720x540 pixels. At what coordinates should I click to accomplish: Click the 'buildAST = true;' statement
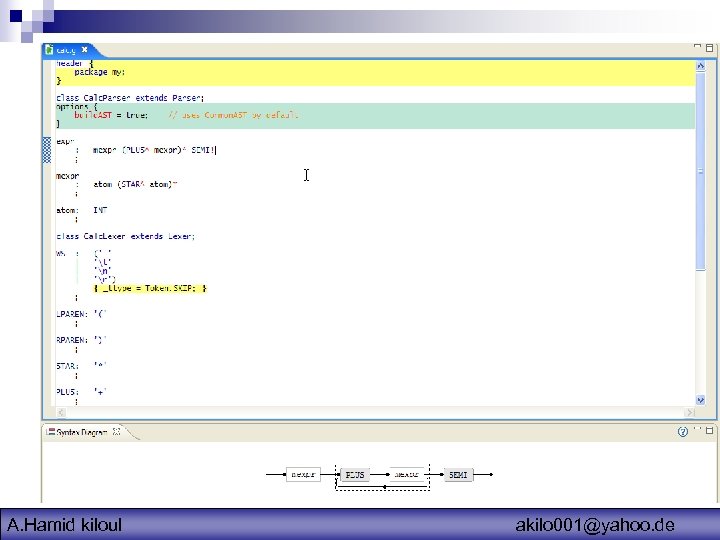pos(111,115)
